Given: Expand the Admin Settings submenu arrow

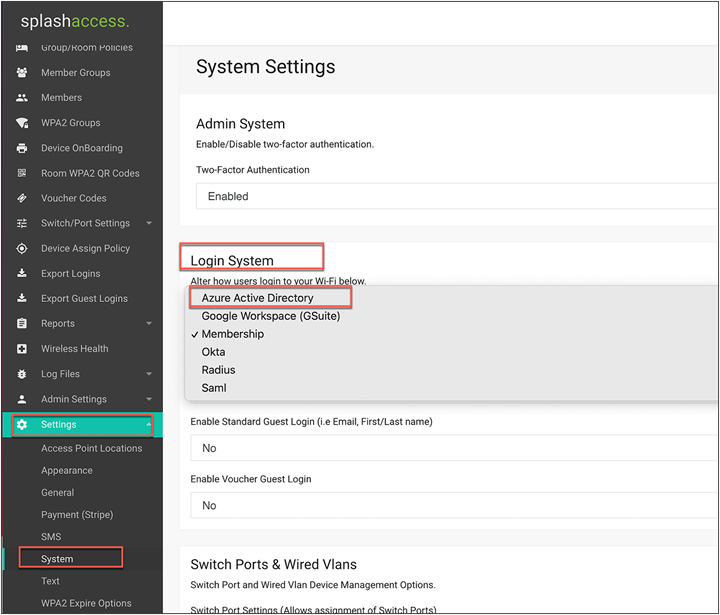Looking at the screenshot, I should [149, 399].
